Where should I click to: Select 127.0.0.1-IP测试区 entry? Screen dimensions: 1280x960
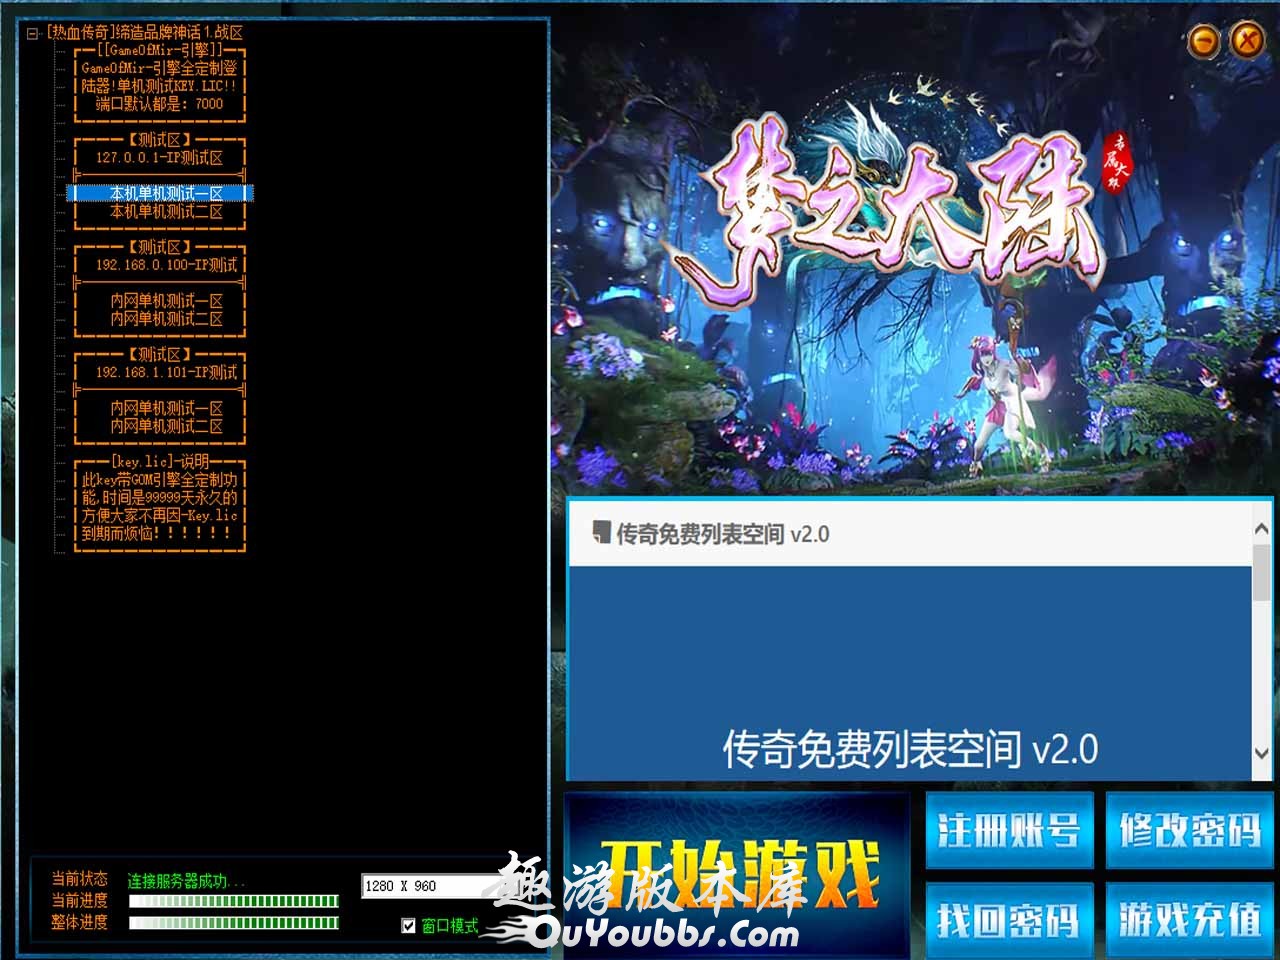[x=160, y=157]
